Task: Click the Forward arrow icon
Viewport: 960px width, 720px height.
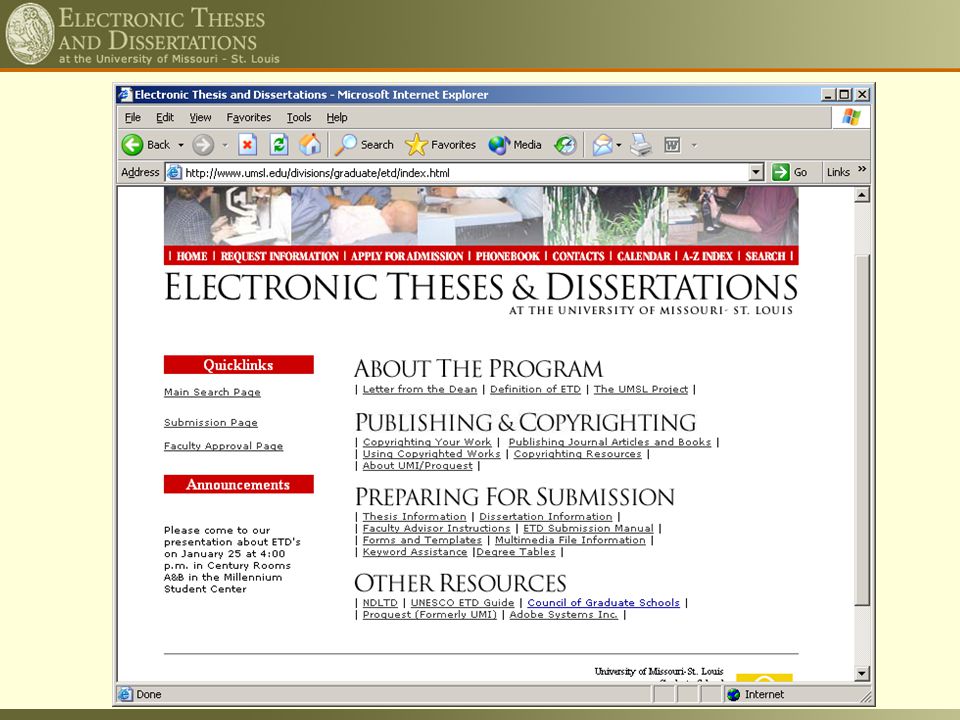Action: point(203,145)
